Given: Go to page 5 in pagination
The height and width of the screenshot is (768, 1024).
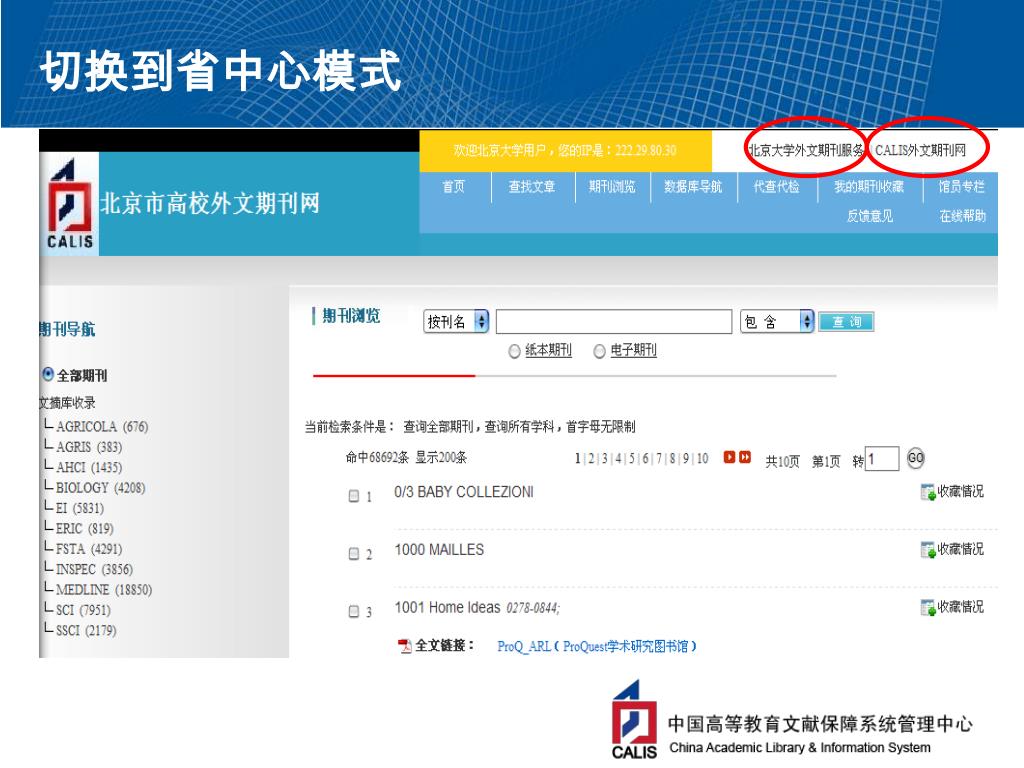Looking at the screenshot, I should tap(632, 458).
